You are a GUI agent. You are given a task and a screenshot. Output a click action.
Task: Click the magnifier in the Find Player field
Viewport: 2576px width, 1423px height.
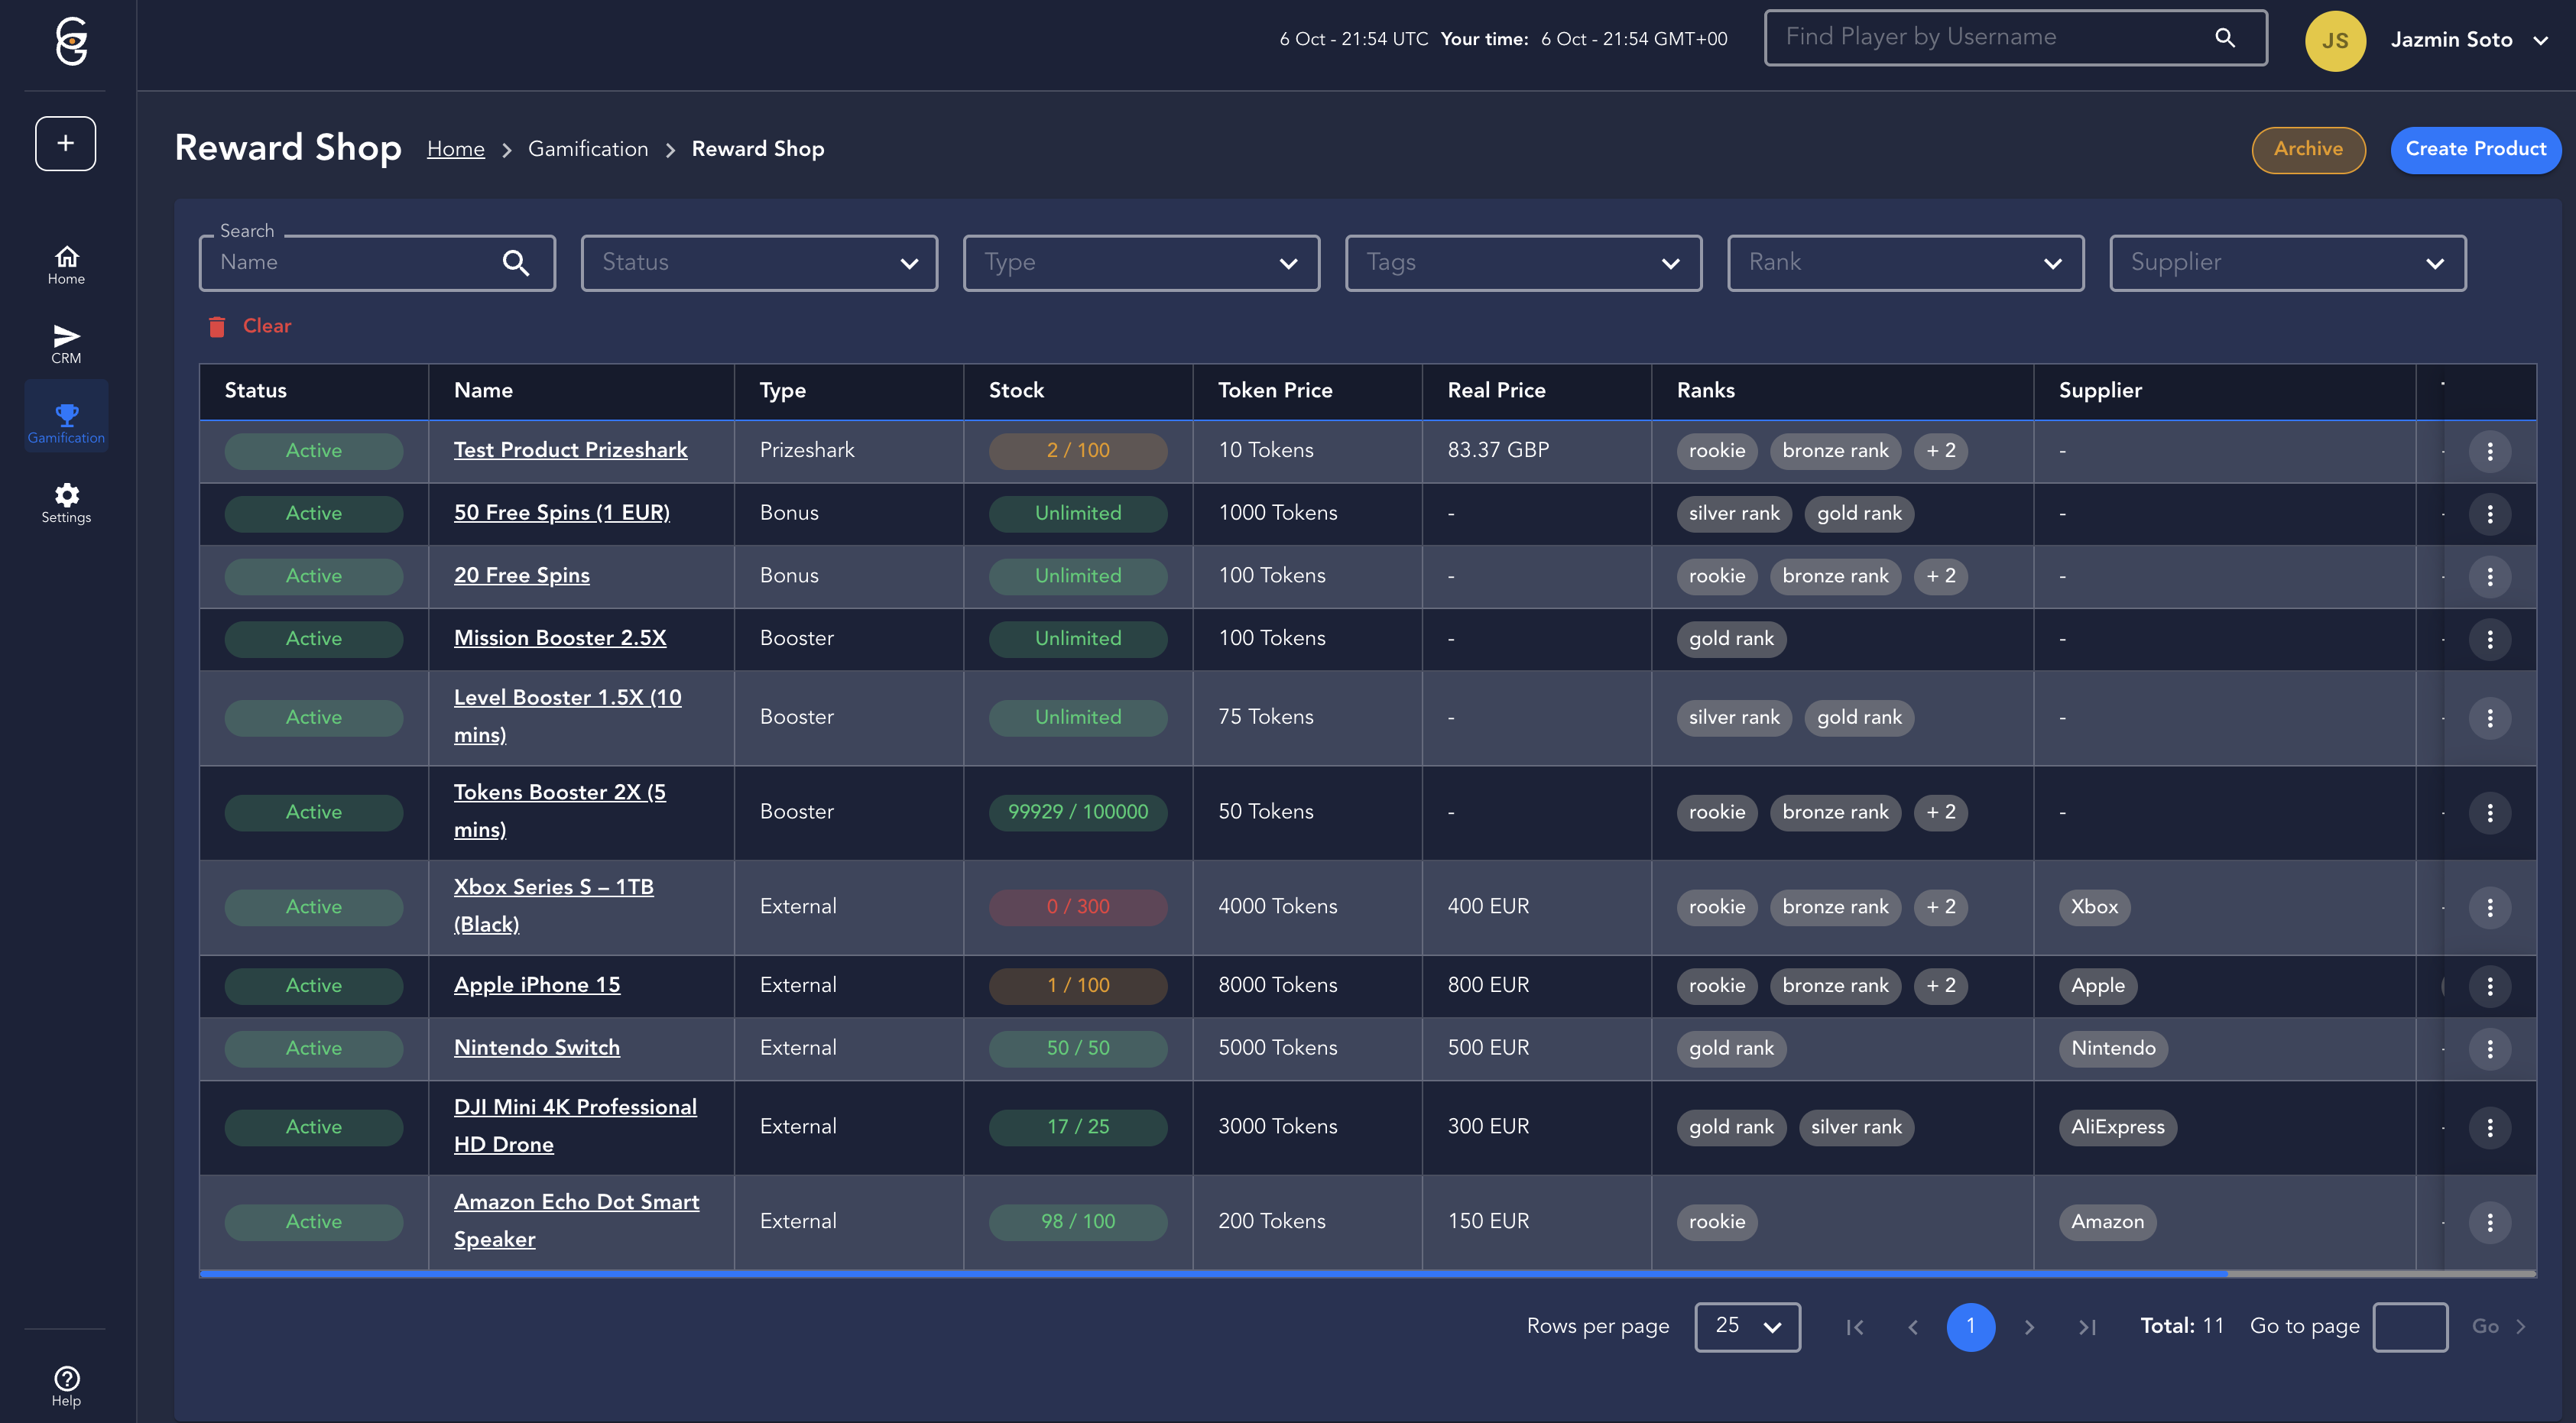point(2224,38)
